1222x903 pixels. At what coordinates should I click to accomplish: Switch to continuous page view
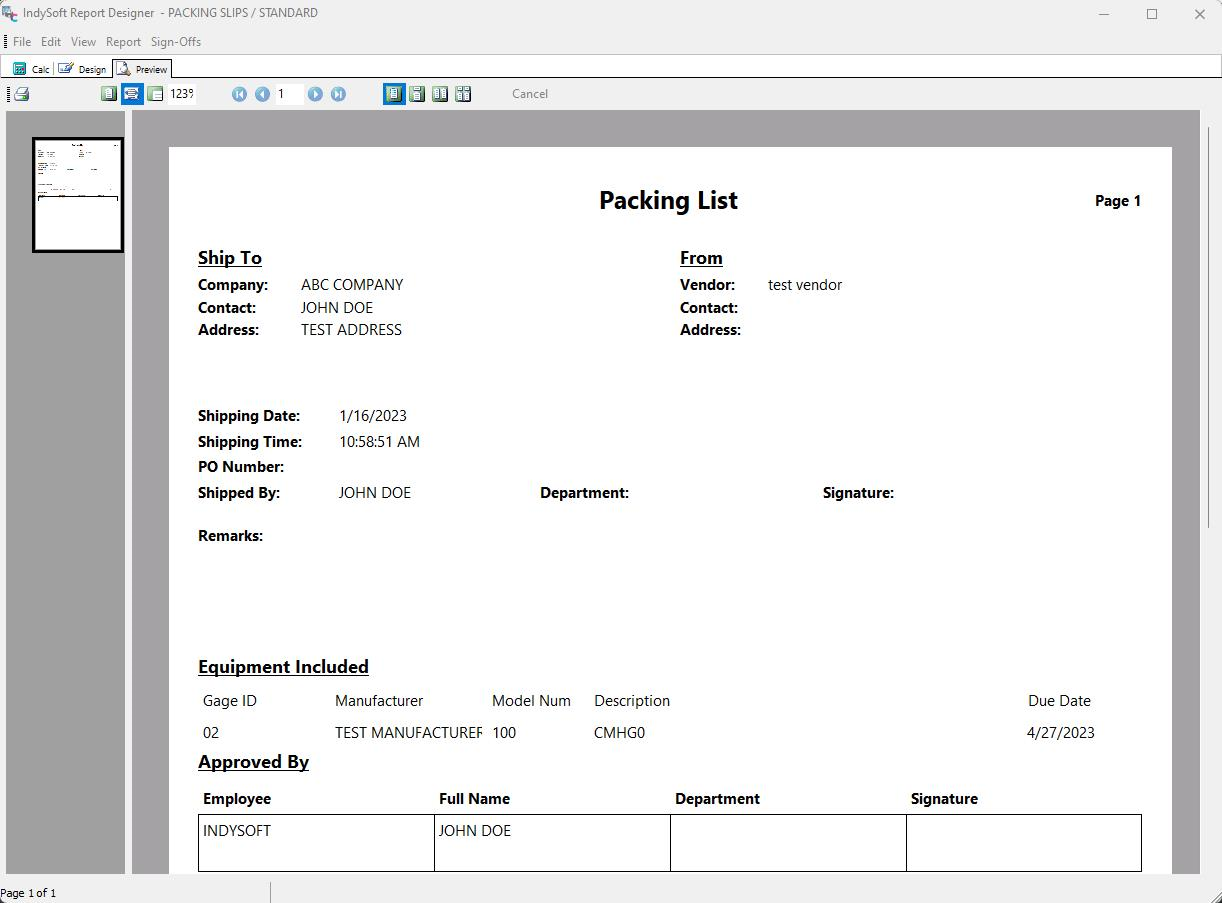417,94
